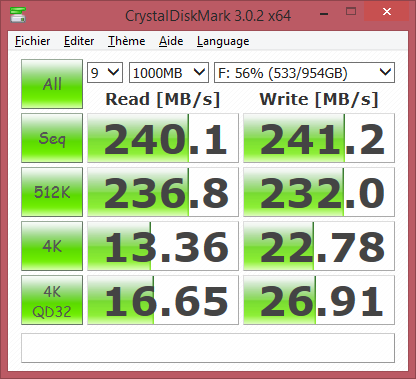This screenshot has height=379, width=416.
Task: Minimize the CrystalDiskMark window
Action: [x=324, y=13]
